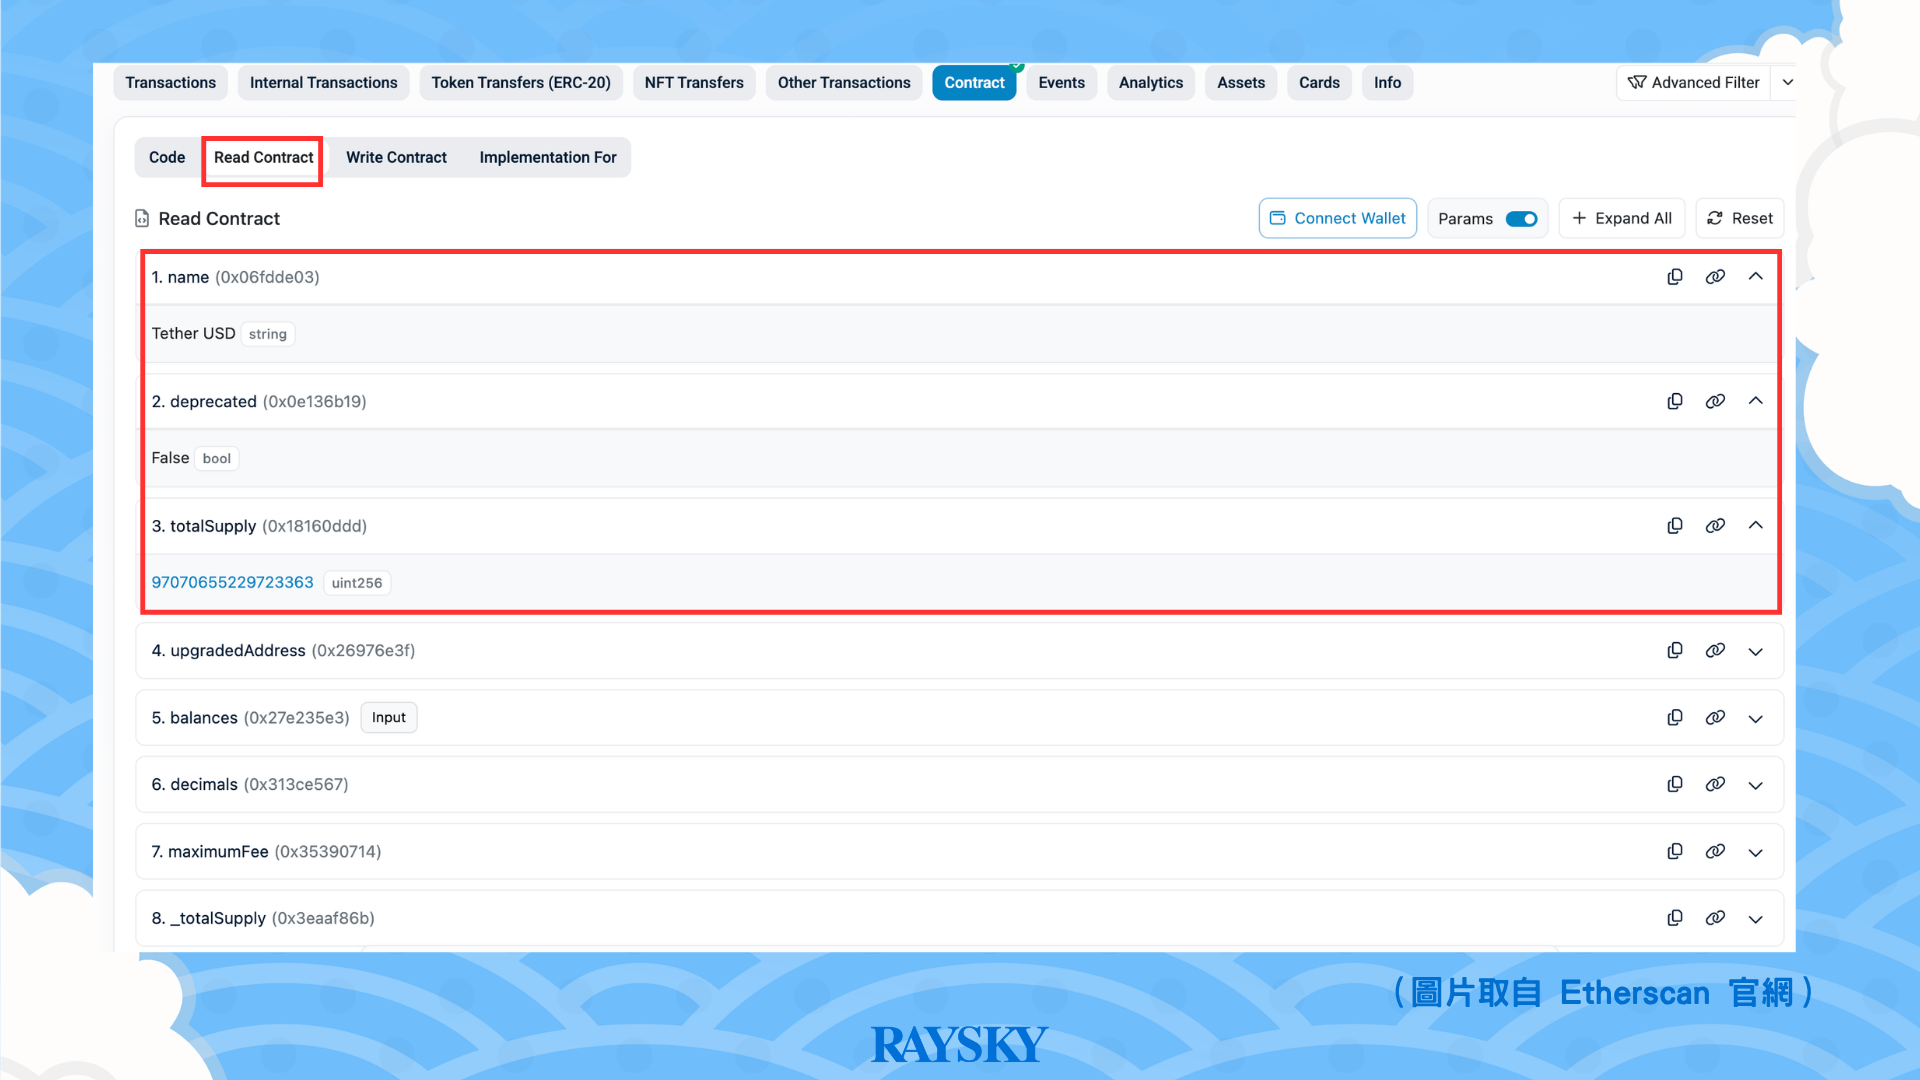Copy permalink for 2. deprecated row

[1715, 401]
